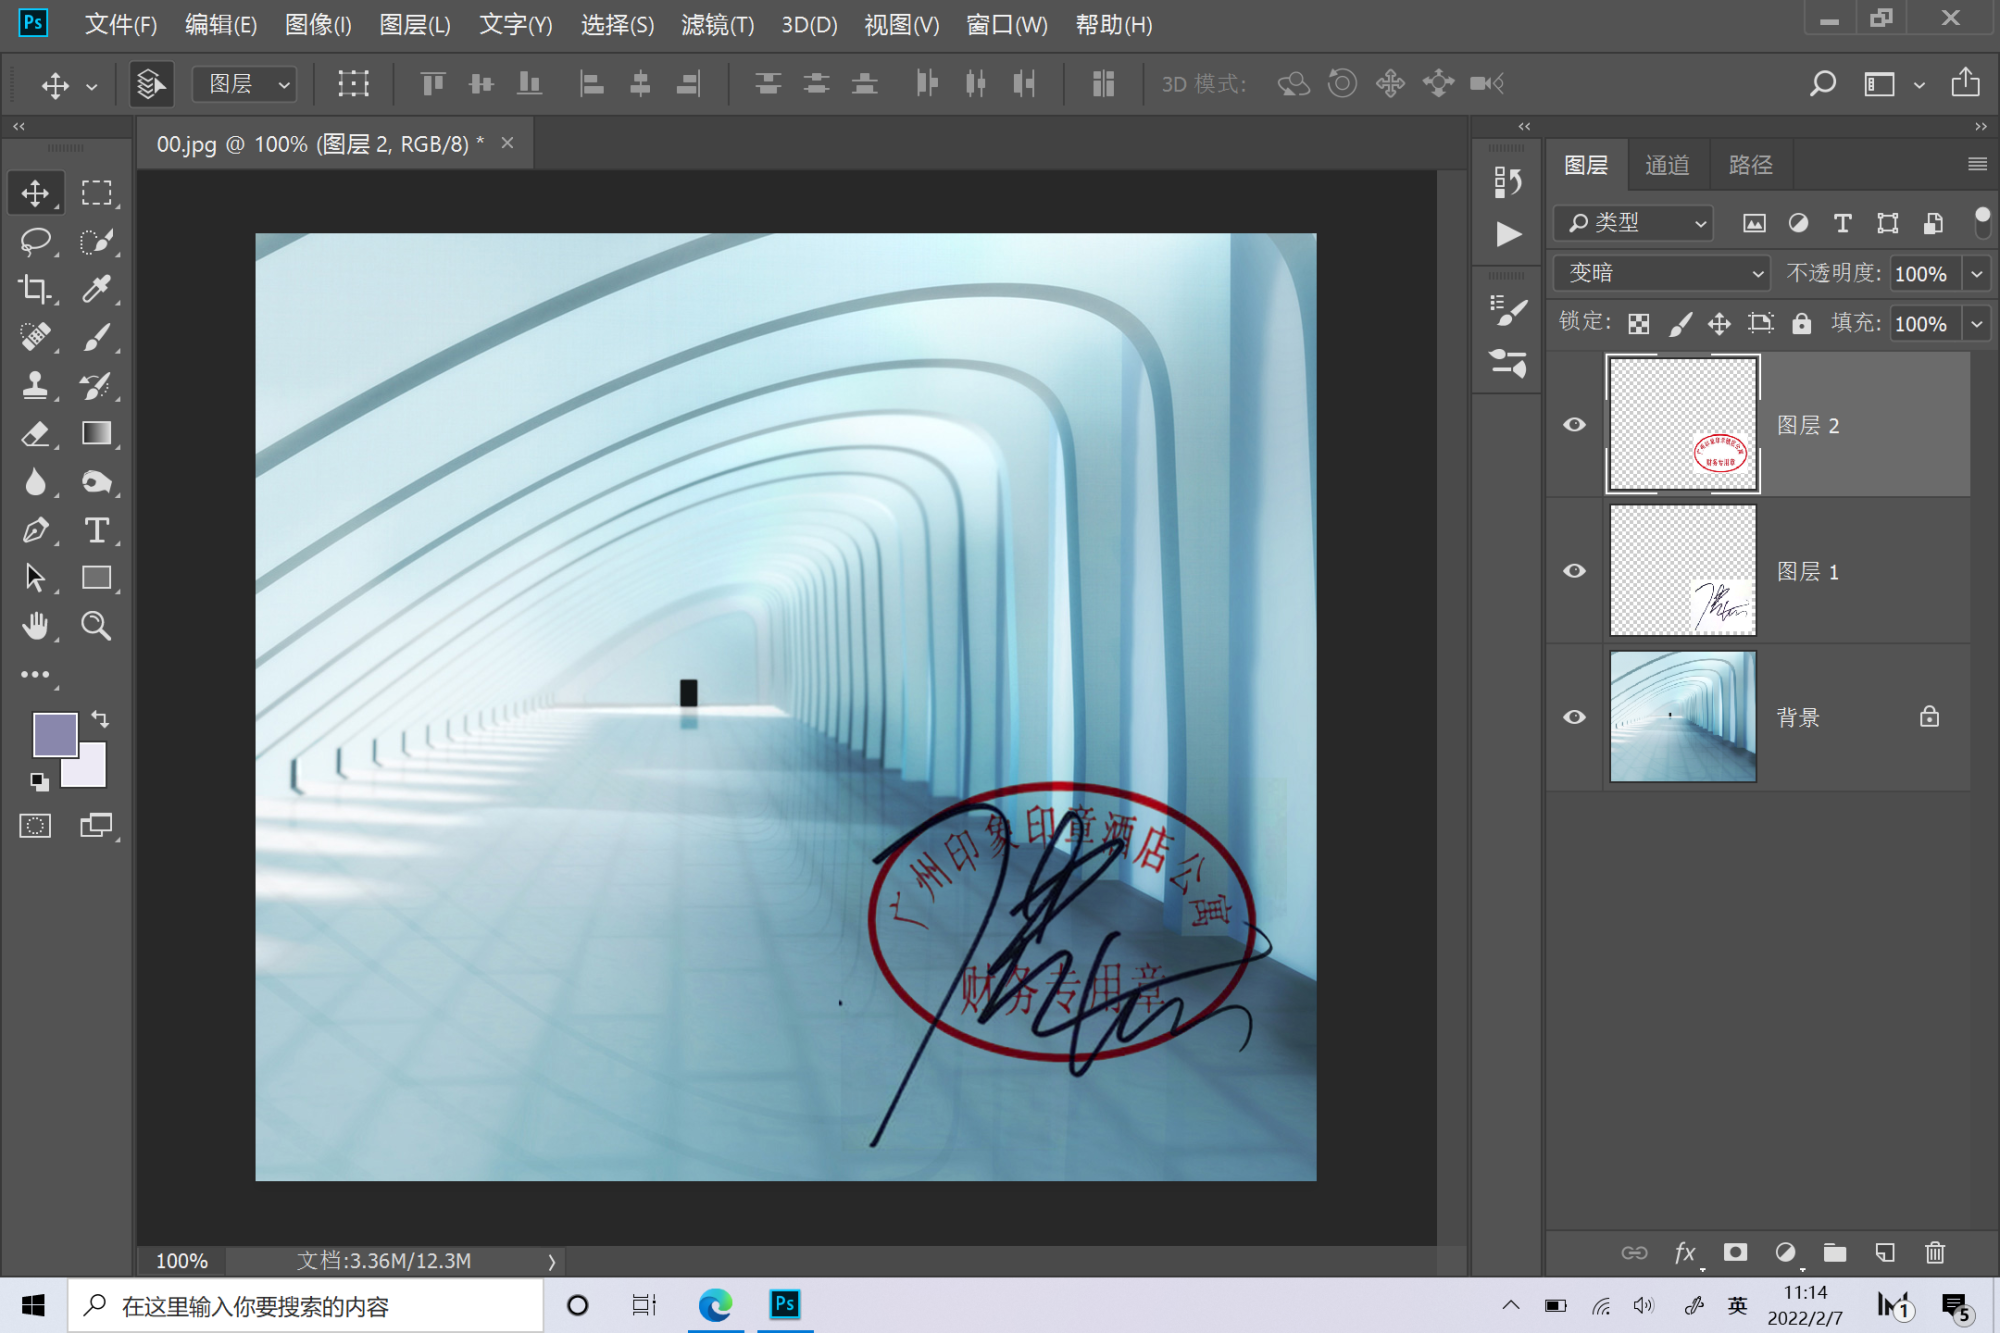This screenshot has width=2000, height=1333.
Task: Open the 文件(F) menu
Action: (x=121, y=24)
